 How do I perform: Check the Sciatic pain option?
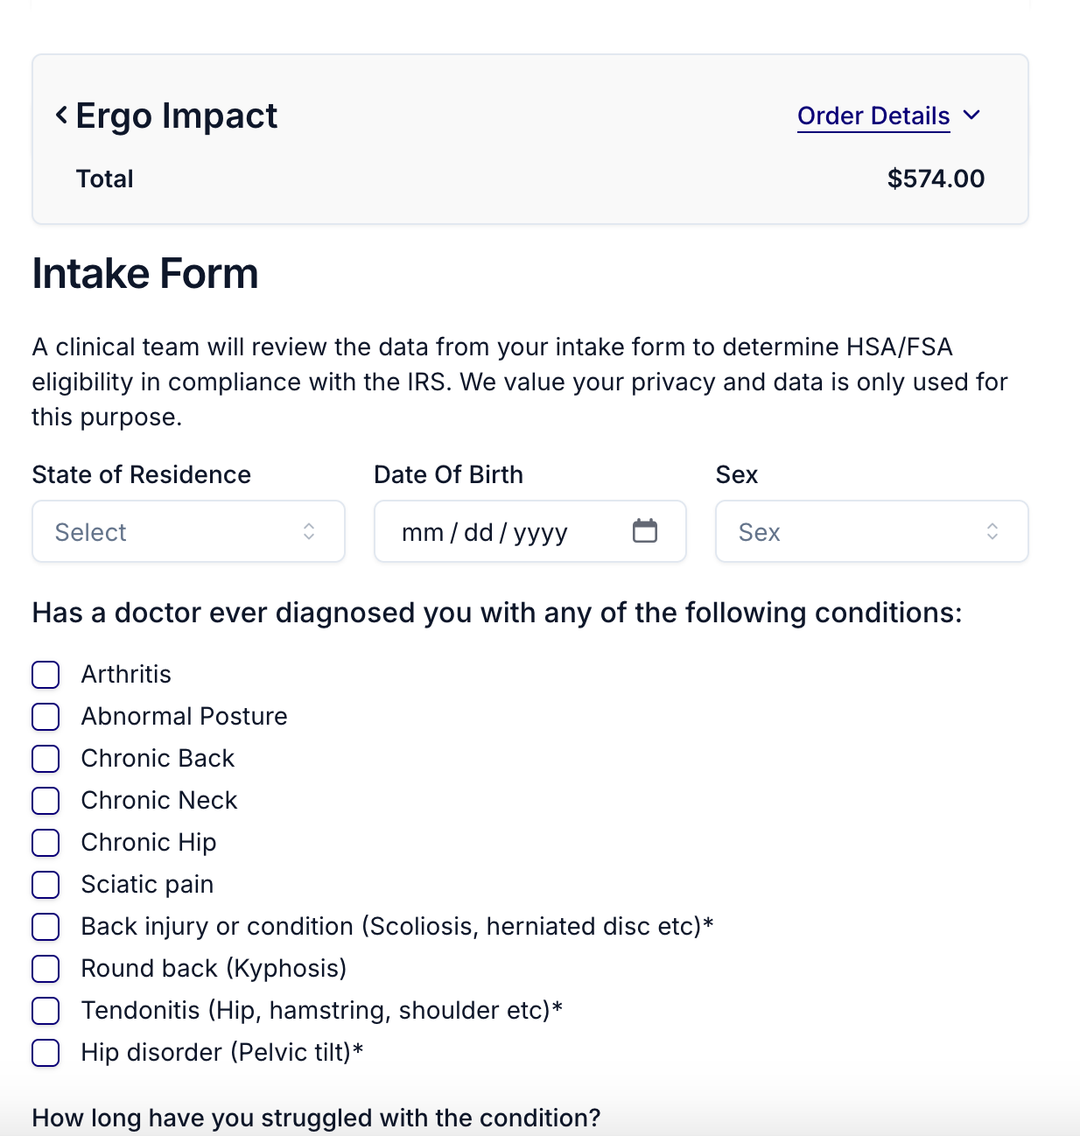[x=46, y=885]
